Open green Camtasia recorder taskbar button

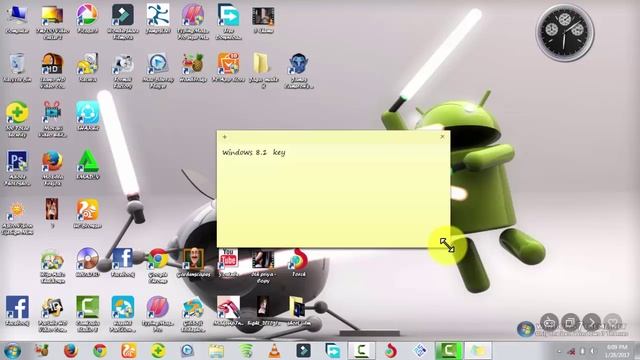click(x=448, y=351)
